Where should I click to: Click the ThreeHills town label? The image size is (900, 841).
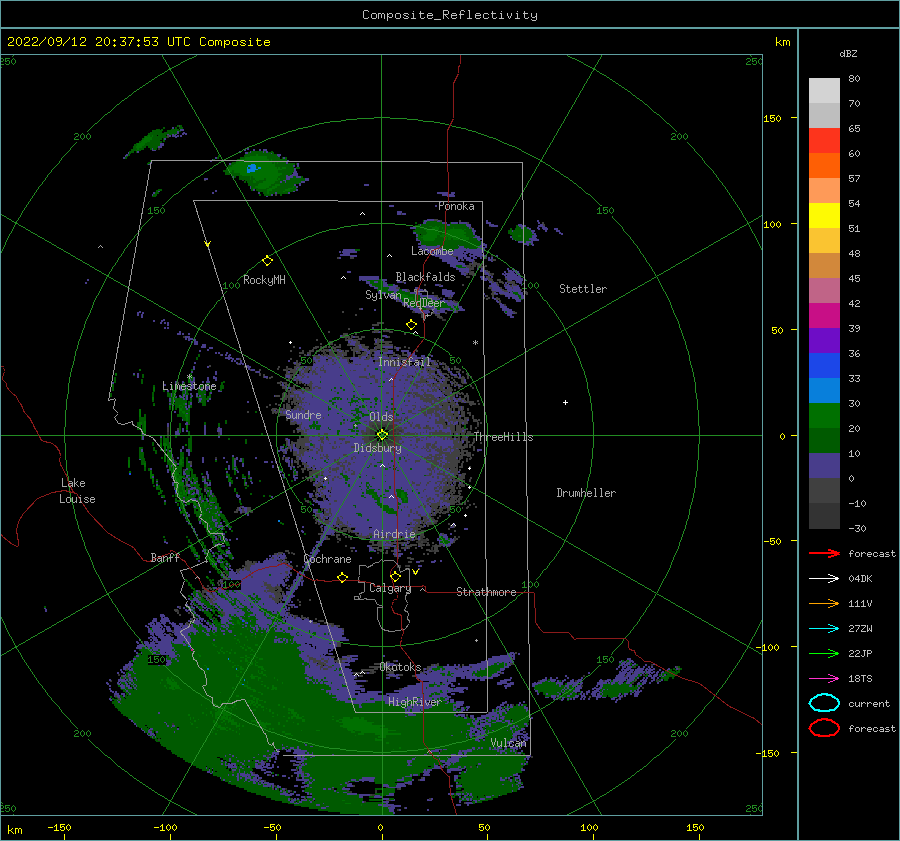(503, 437)
